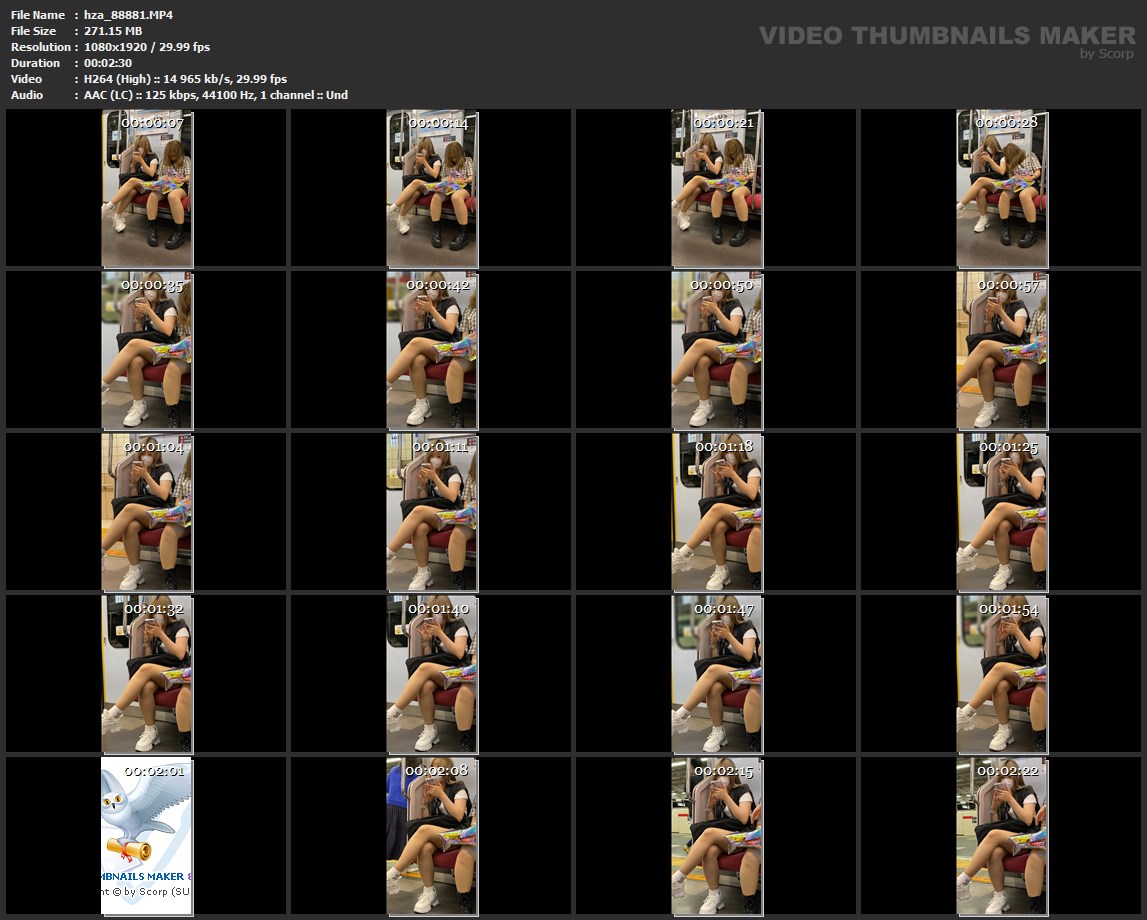Click the "by Scorp" credit text

pos(1106,54)
